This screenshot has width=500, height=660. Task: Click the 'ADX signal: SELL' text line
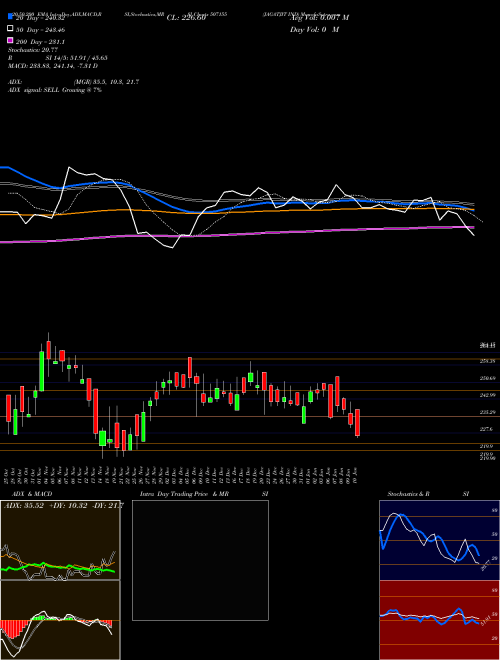[x=55, y=90]
